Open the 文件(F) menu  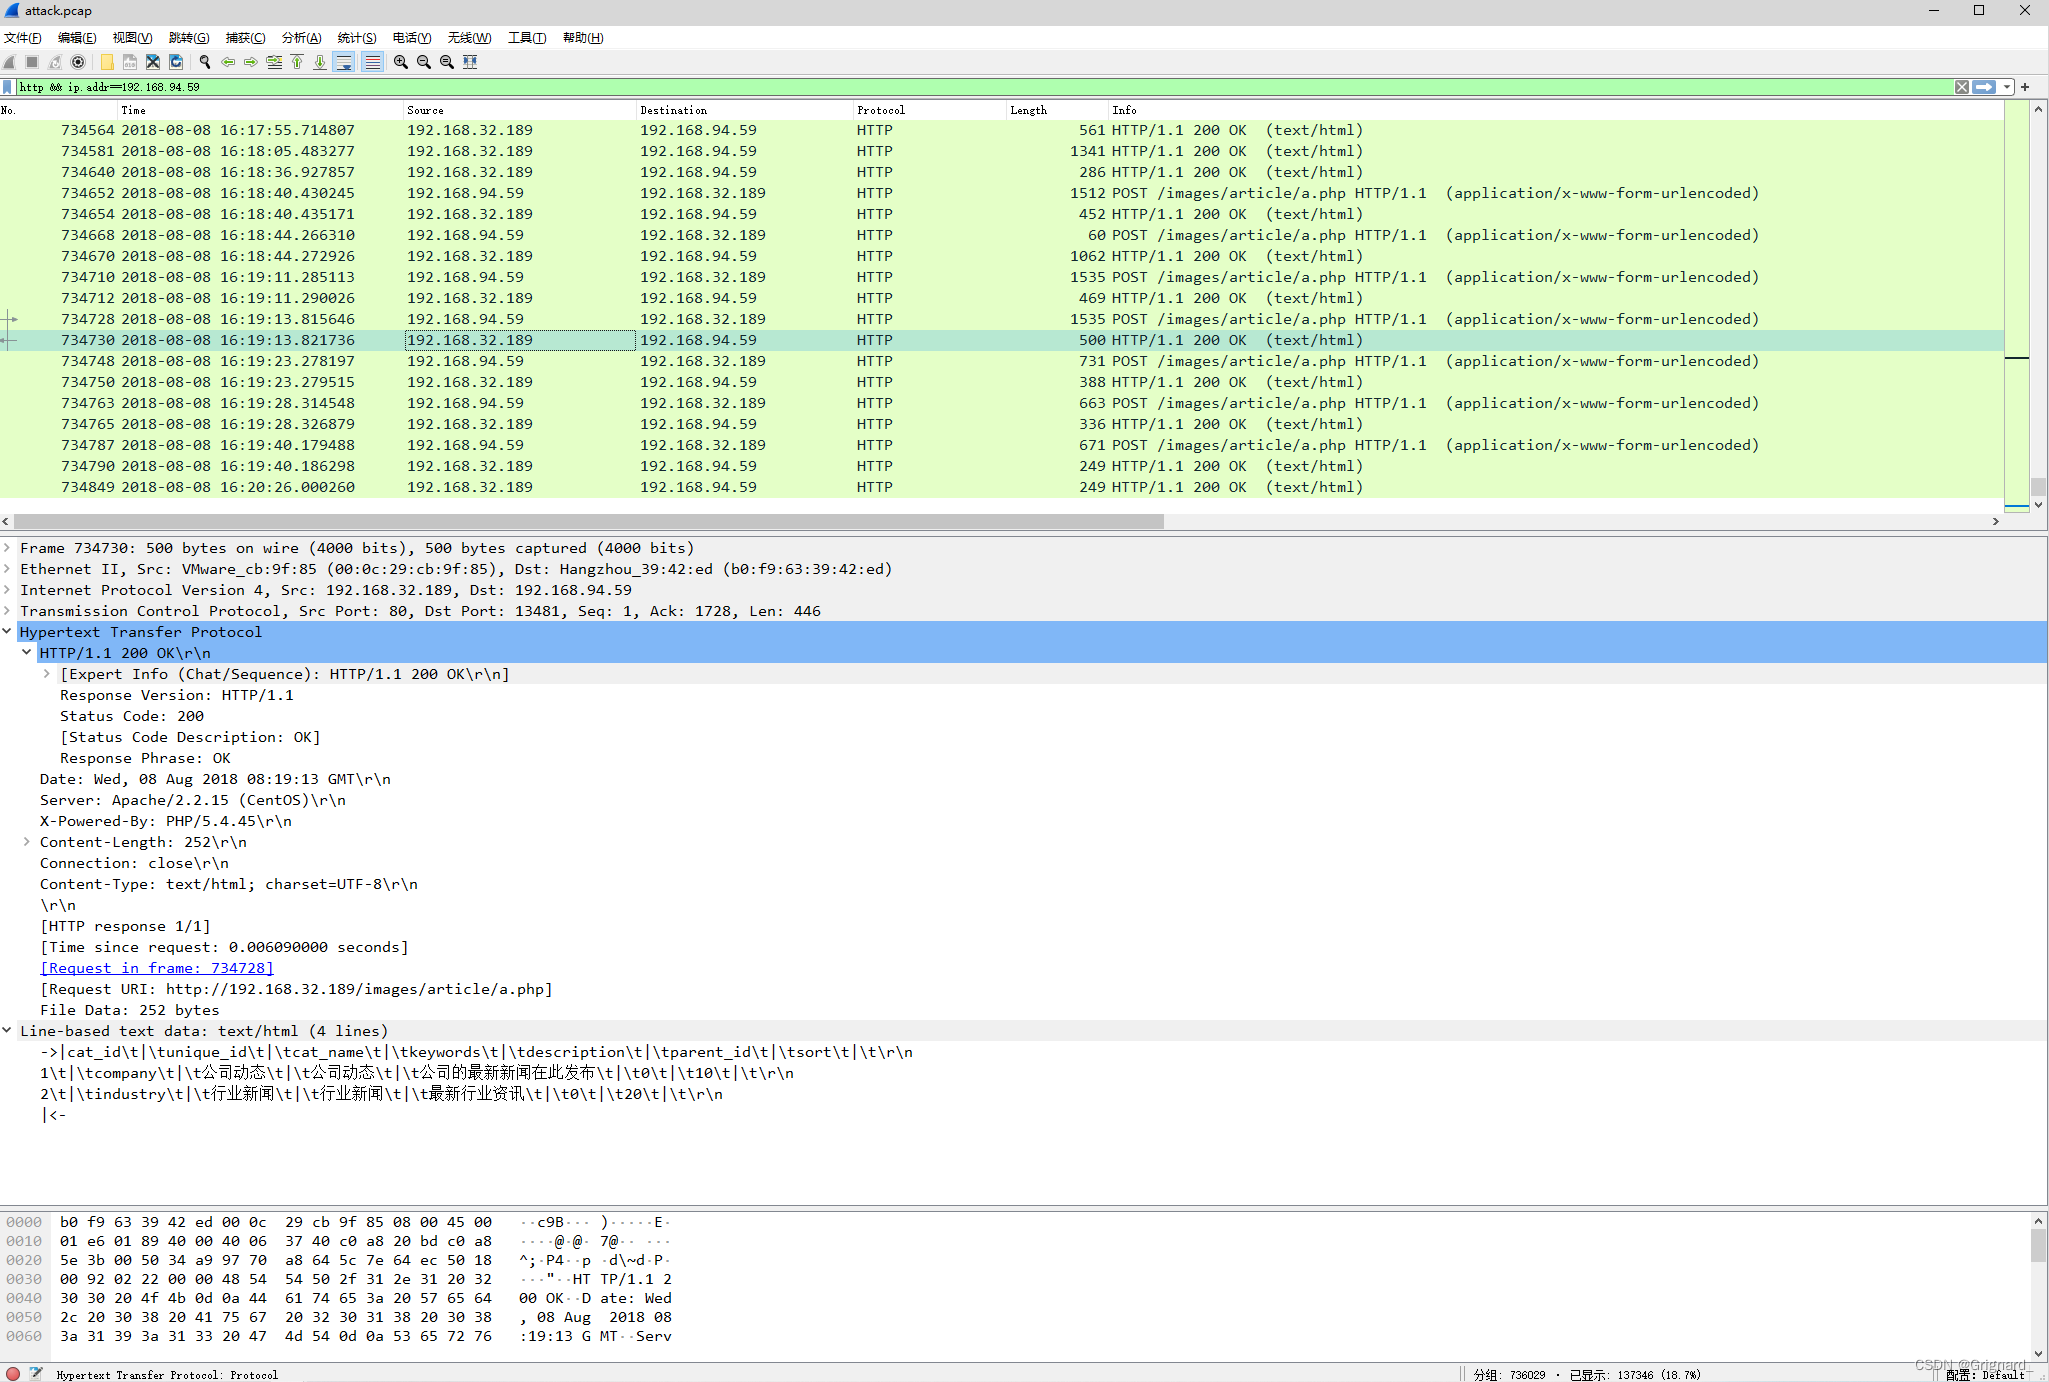pos(22,38)
